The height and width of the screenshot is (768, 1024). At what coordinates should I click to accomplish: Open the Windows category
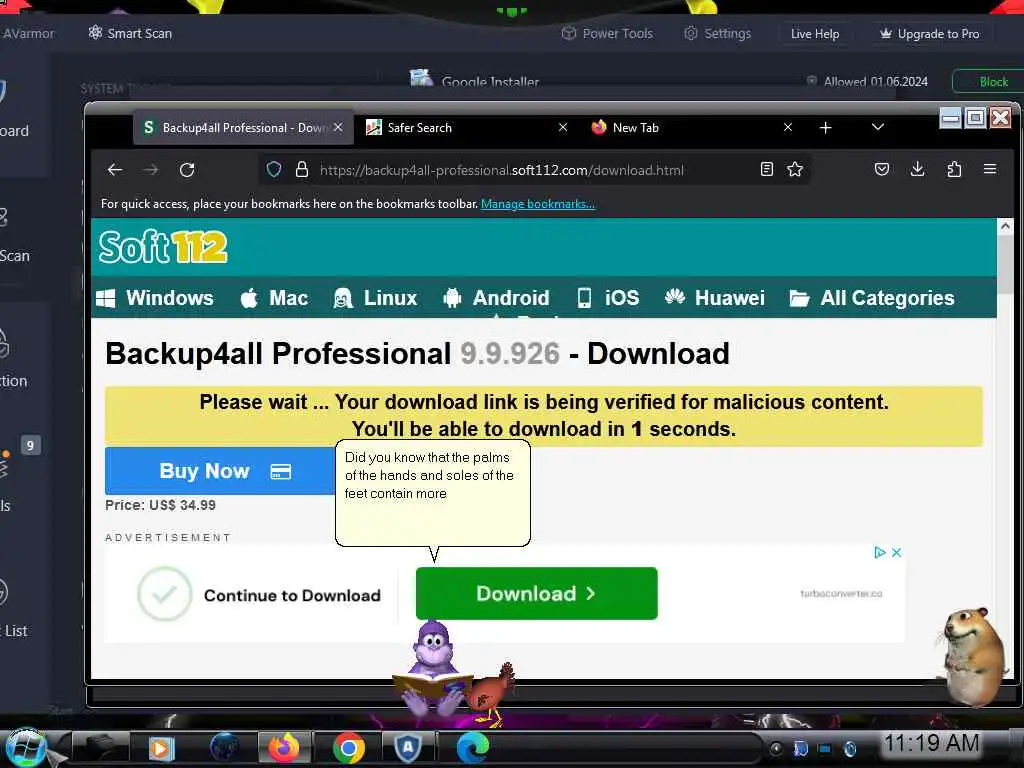point(155,298)
